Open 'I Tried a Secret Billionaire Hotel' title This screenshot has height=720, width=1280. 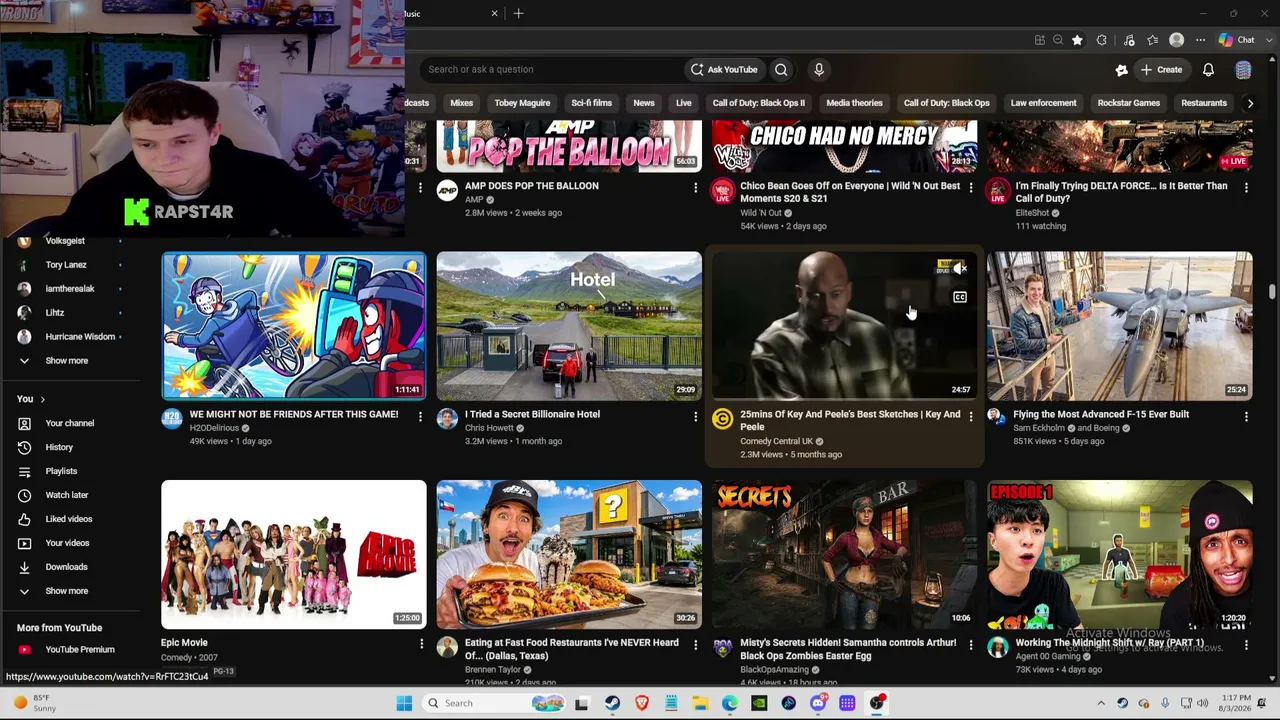(532, 414)
